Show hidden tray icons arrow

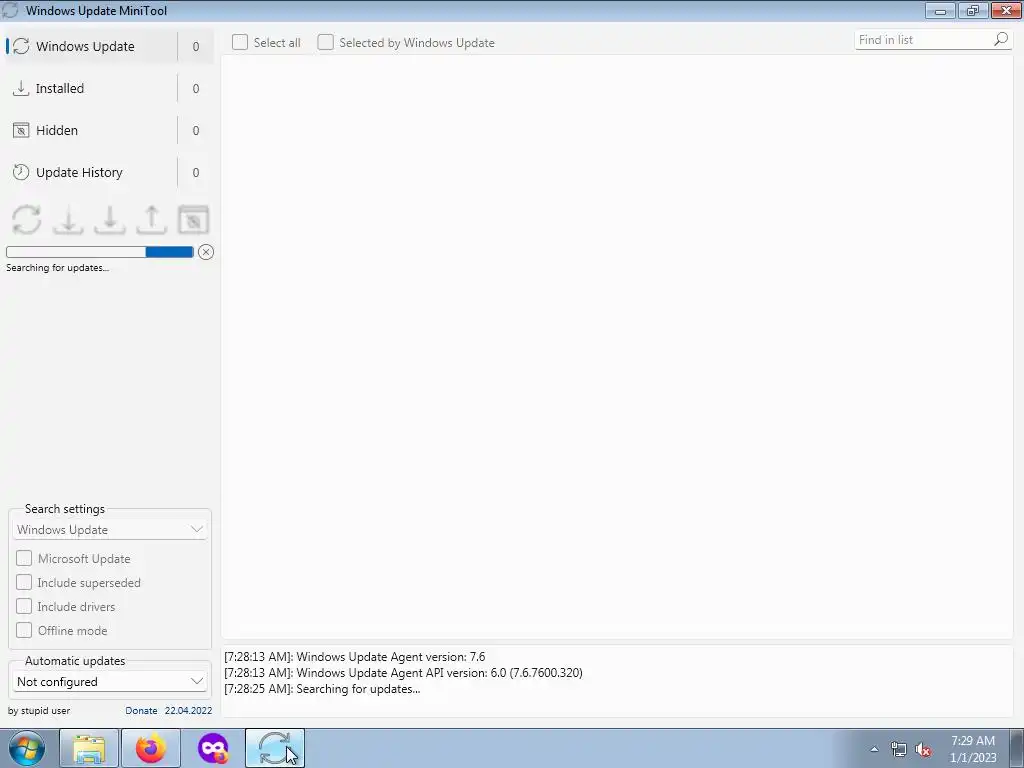874,749
